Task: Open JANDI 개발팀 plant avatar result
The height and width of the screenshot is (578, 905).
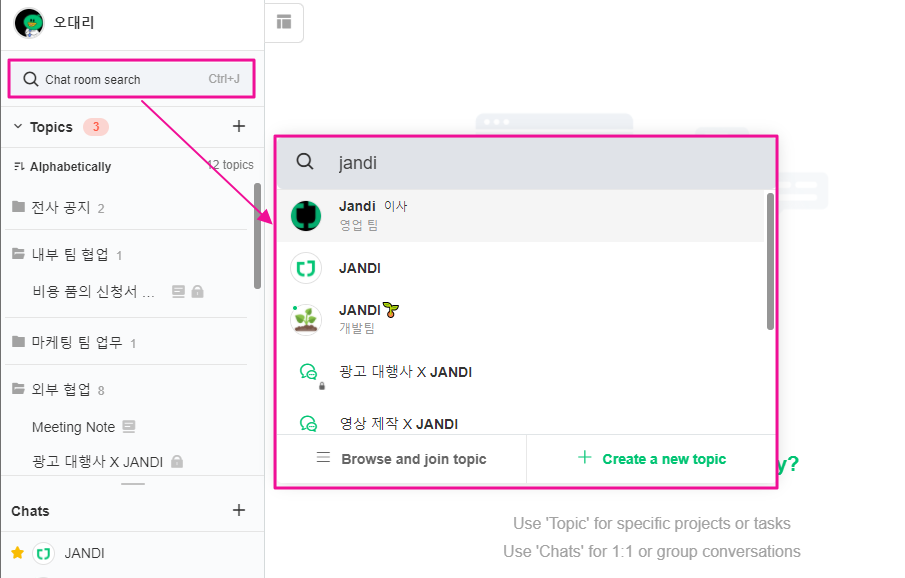Action: (306, 319)
